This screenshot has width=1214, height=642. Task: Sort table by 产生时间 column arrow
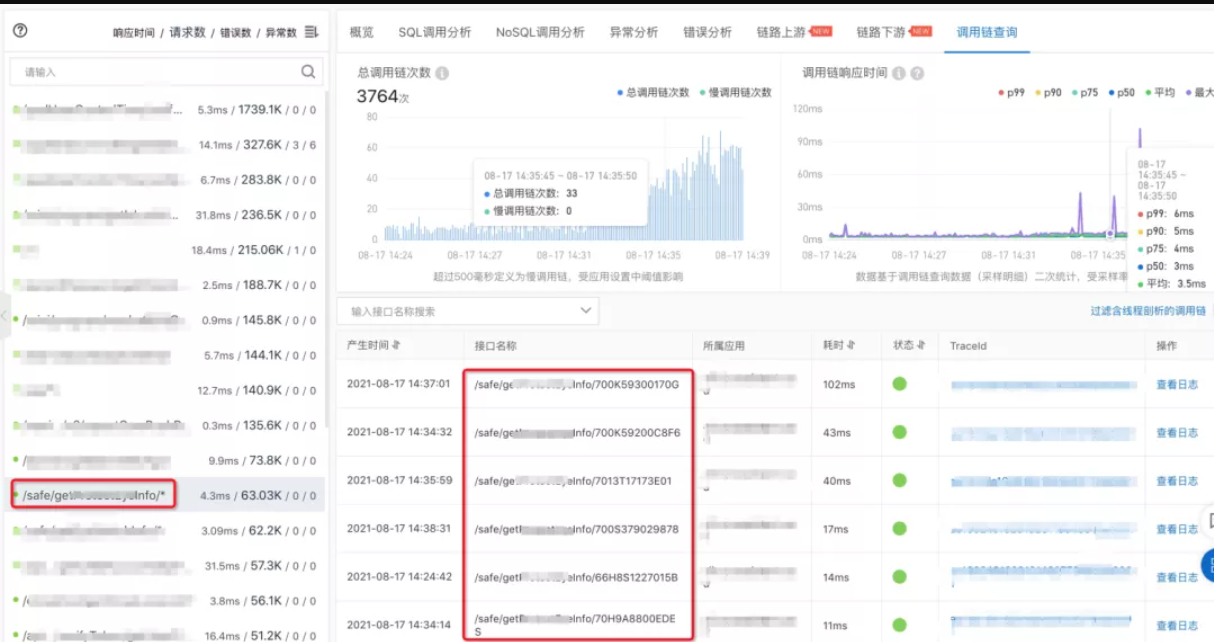click(397, 345)
